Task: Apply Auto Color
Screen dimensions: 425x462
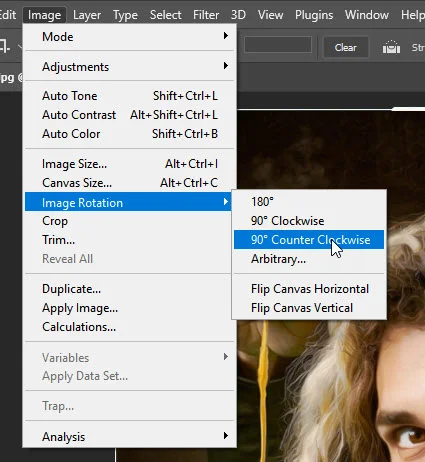Action: [129, 134]
